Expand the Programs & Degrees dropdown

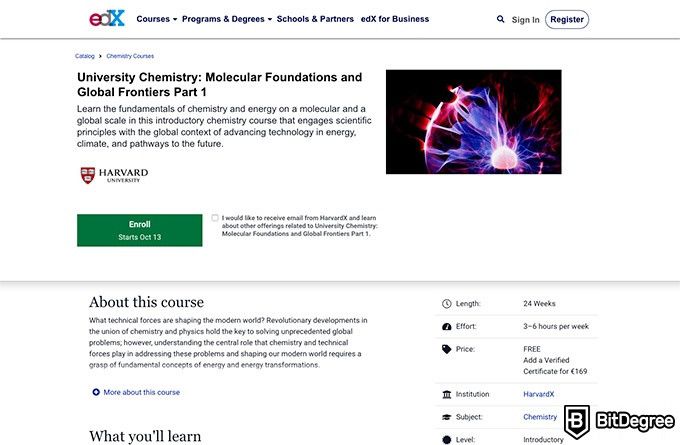click(227, 19)
